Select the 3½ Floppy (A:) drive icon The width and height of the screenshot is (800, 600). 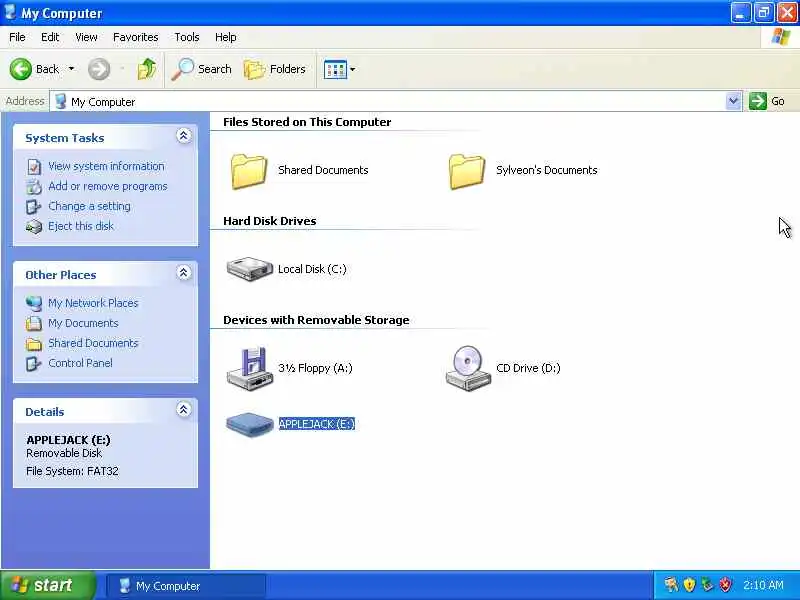[x=249, y=368]
